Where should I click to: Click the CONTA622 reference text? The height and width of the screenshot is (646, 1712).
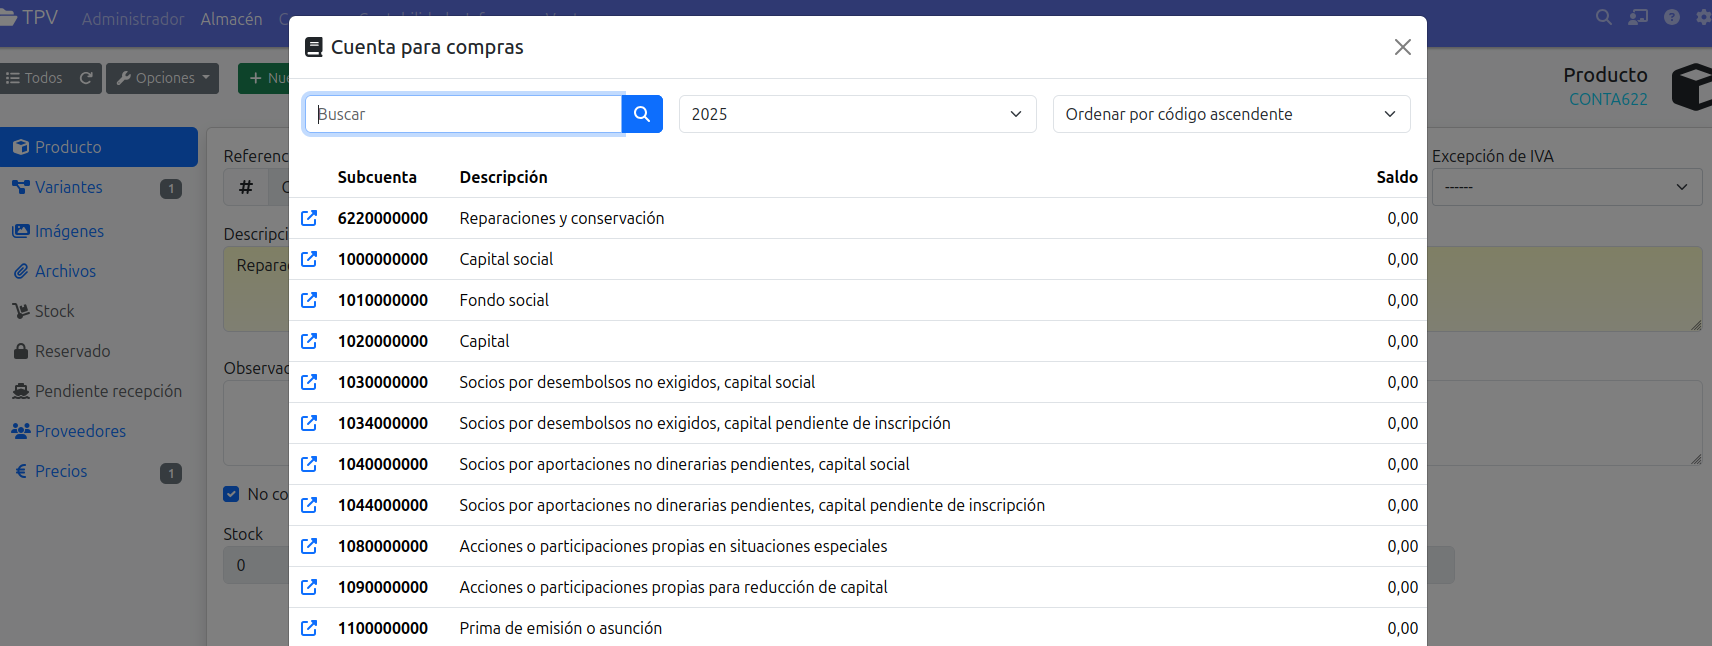(1608, 99)
